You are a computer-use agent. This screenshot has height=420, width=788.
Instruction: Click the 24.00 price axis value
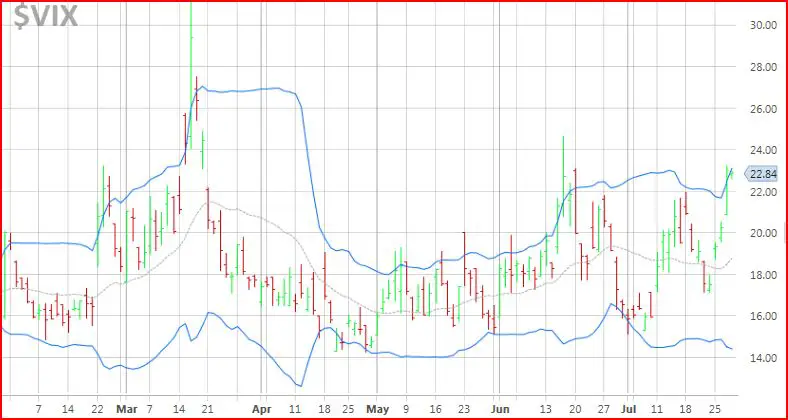[x=763, y=150]
